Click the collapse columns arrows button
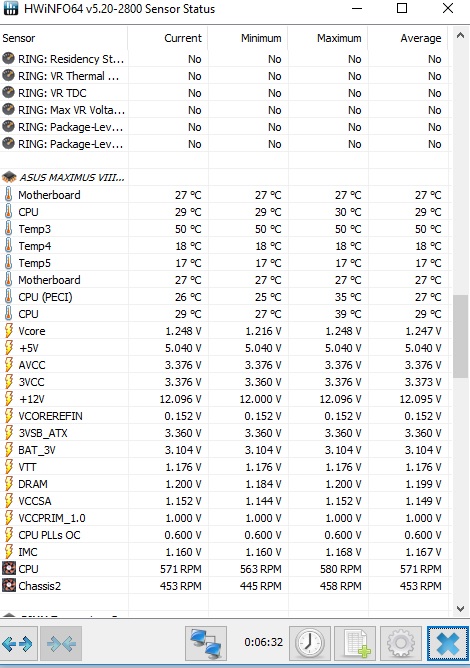The image size is (470, 668). (61, 643)
